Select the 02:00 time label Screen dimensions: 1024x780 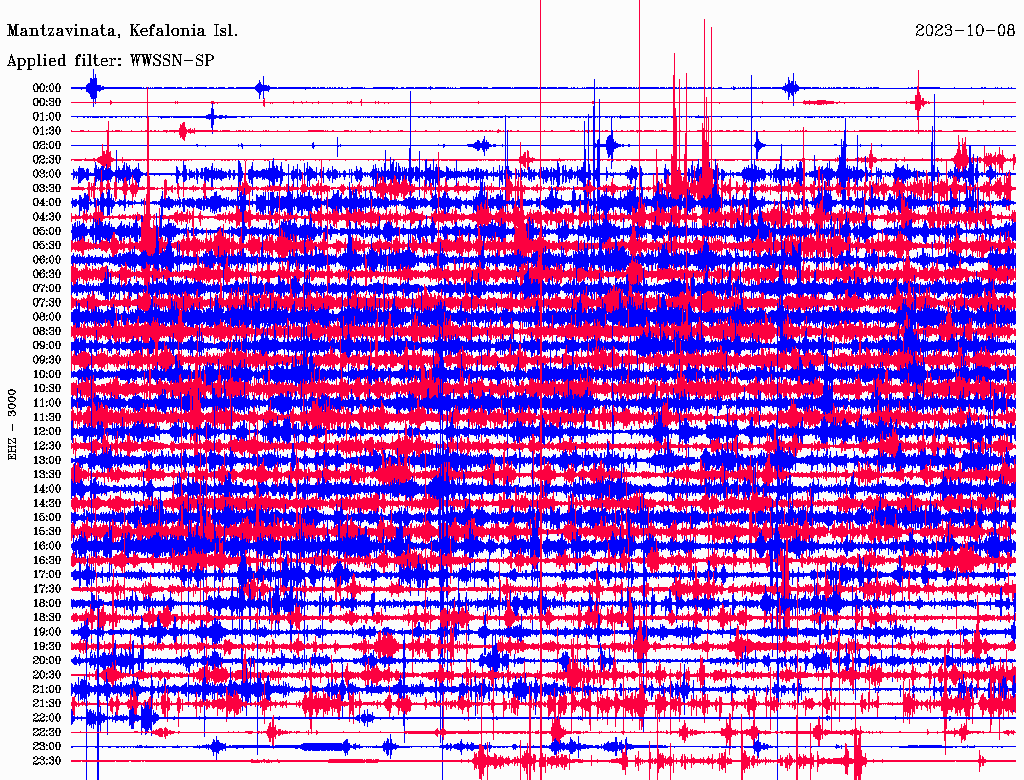(47, 146)
